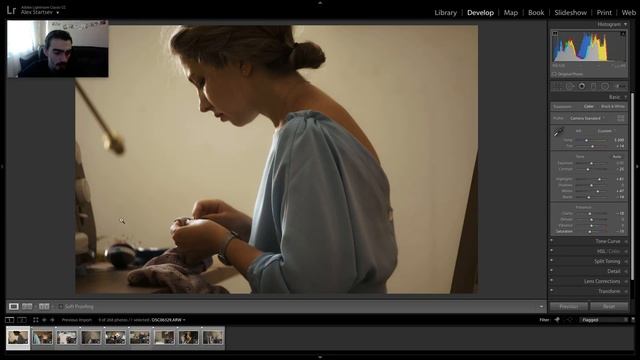The image size is (640, 360).
Task: Select the Adjustment Brush tool
Action: [x=620, y=86]
